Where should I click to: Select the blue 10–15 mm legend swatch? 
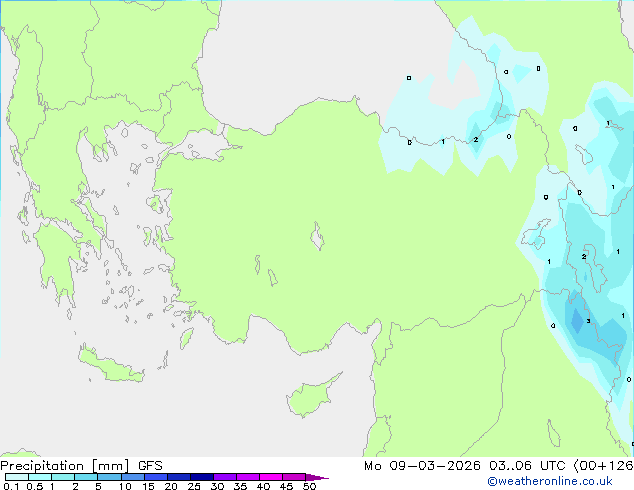[133, 477]
